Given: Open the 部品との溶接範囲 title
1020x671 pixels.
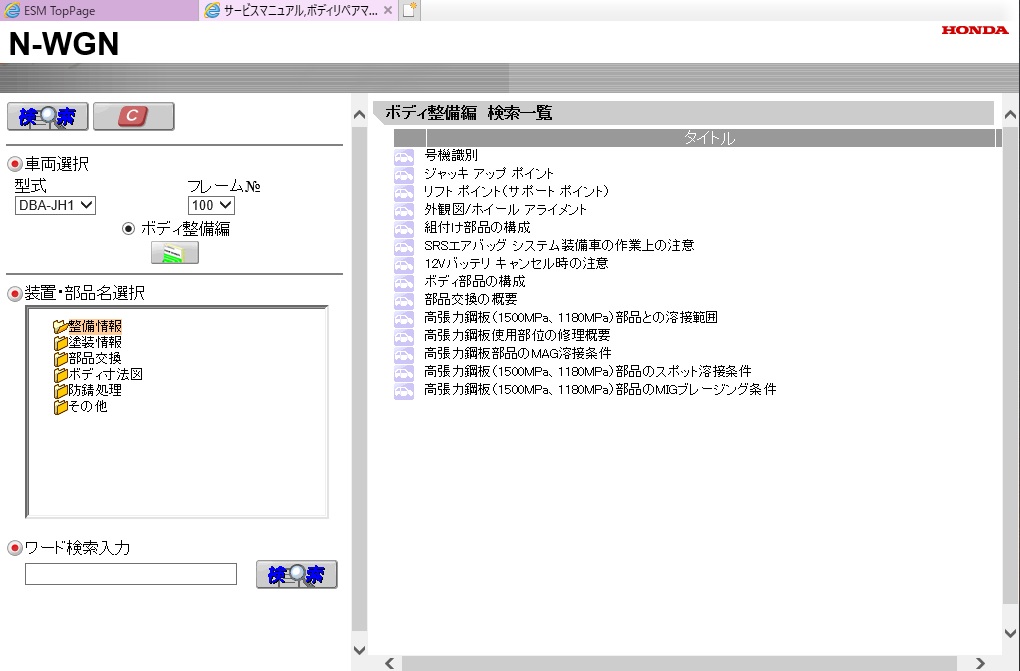Looking at the screenshot, I should coord(571,317).
